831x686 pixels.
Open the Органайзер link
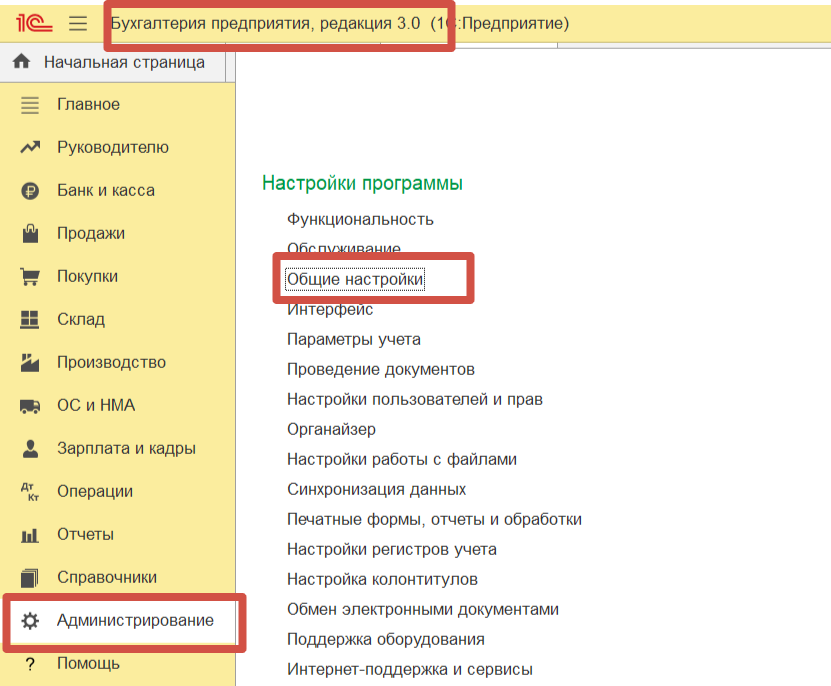tap(331, 429)
